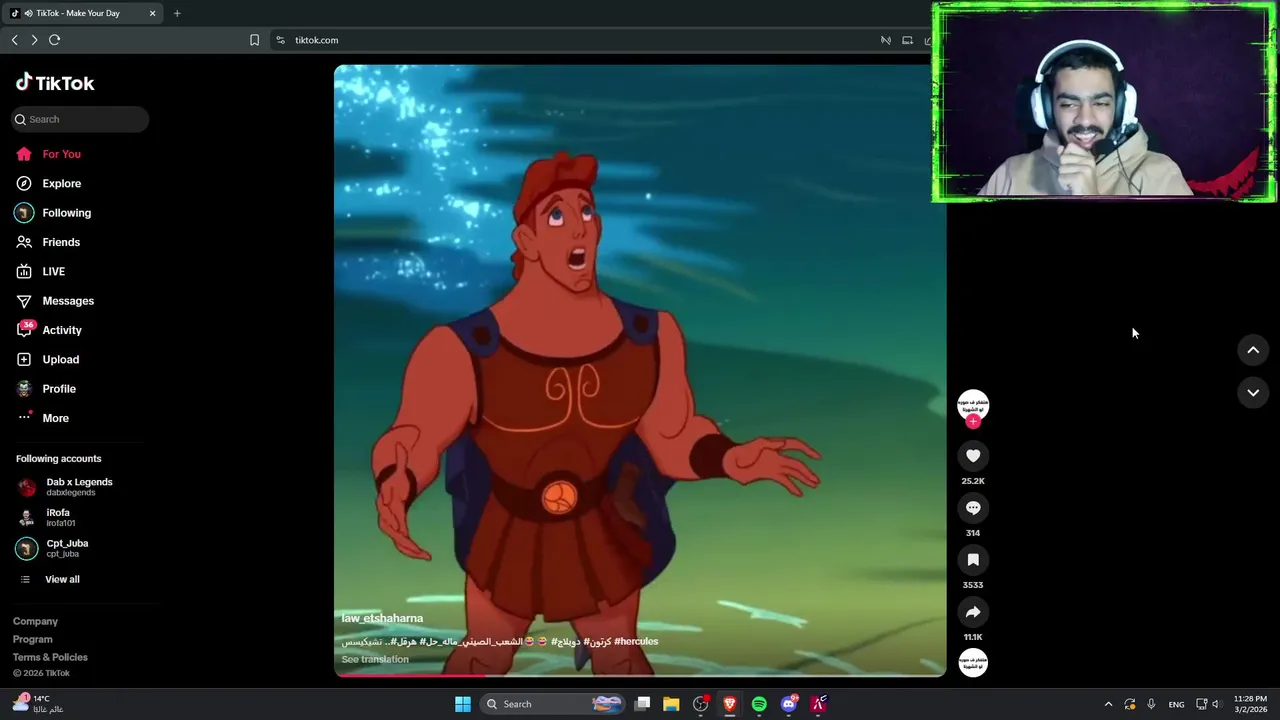Go to next video with down arrow
1280x720 pixels.
tap(1253, 393)
